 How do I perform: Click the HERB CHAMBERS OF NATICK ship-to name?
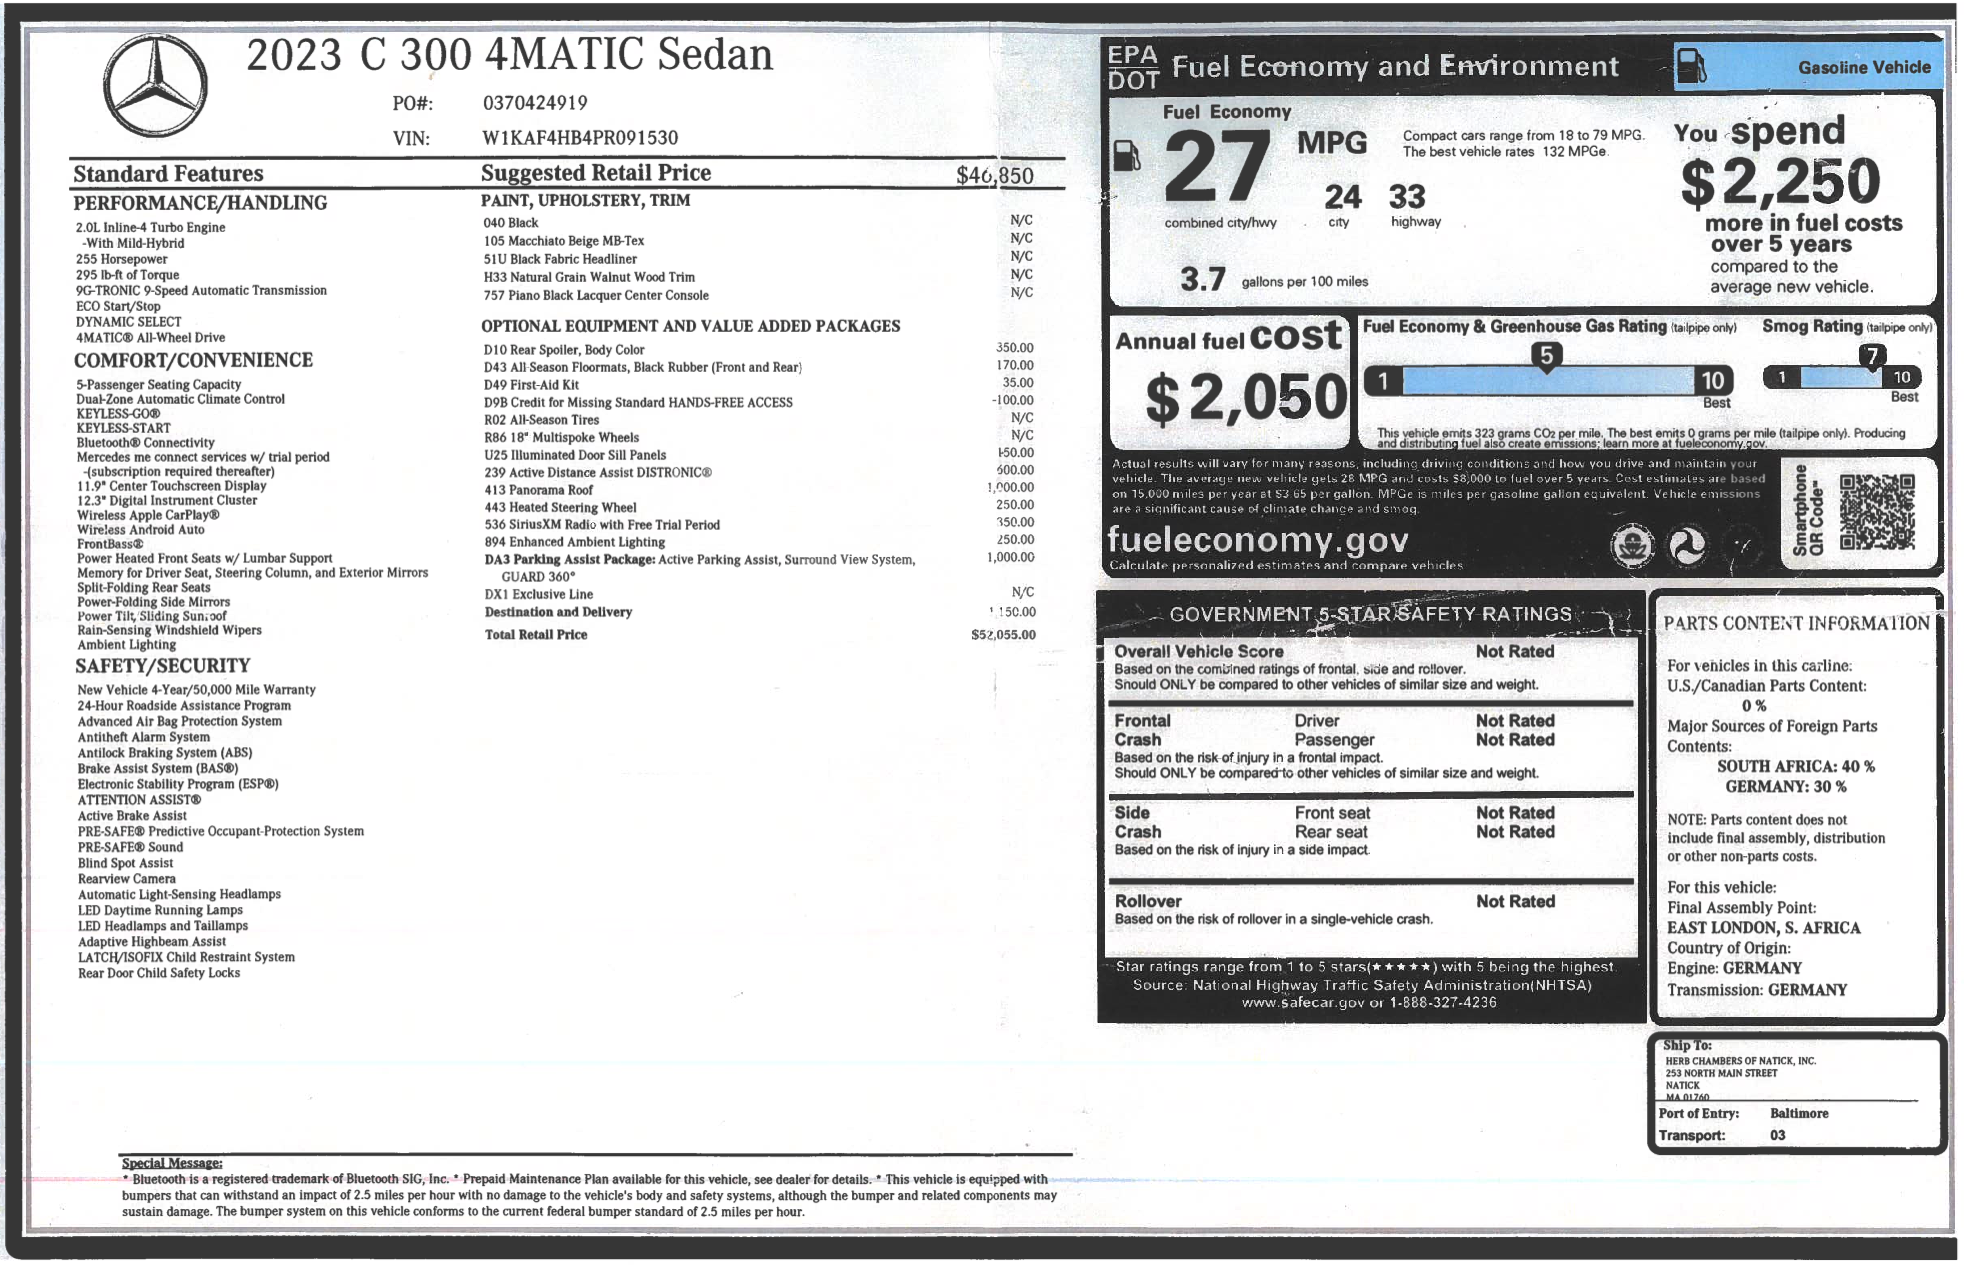pyautogui.click(x=1740, y=1062)
